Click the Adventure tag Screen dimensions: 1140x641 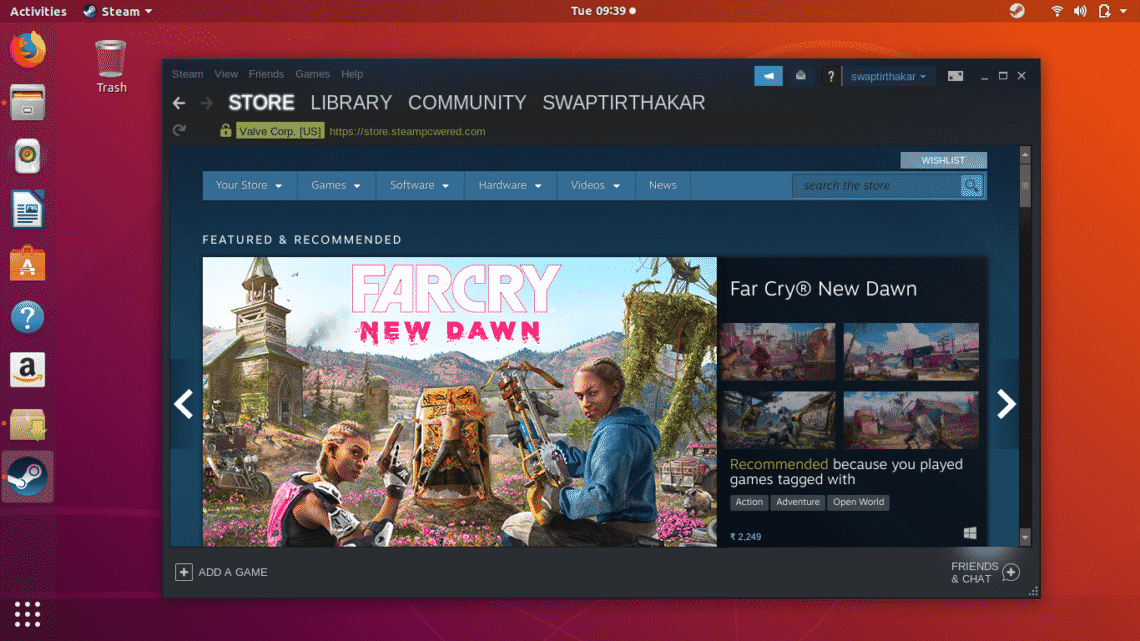click(798, 502)
